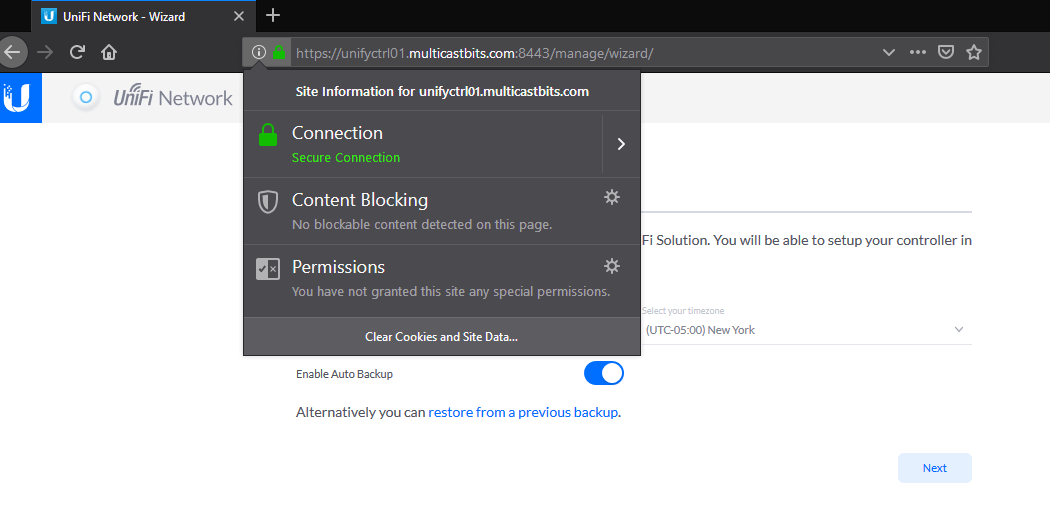The image size is (1050, 521).
Task: Click the green padlock in the address bar
Action: pyautogui.click(x=279, y=52)
